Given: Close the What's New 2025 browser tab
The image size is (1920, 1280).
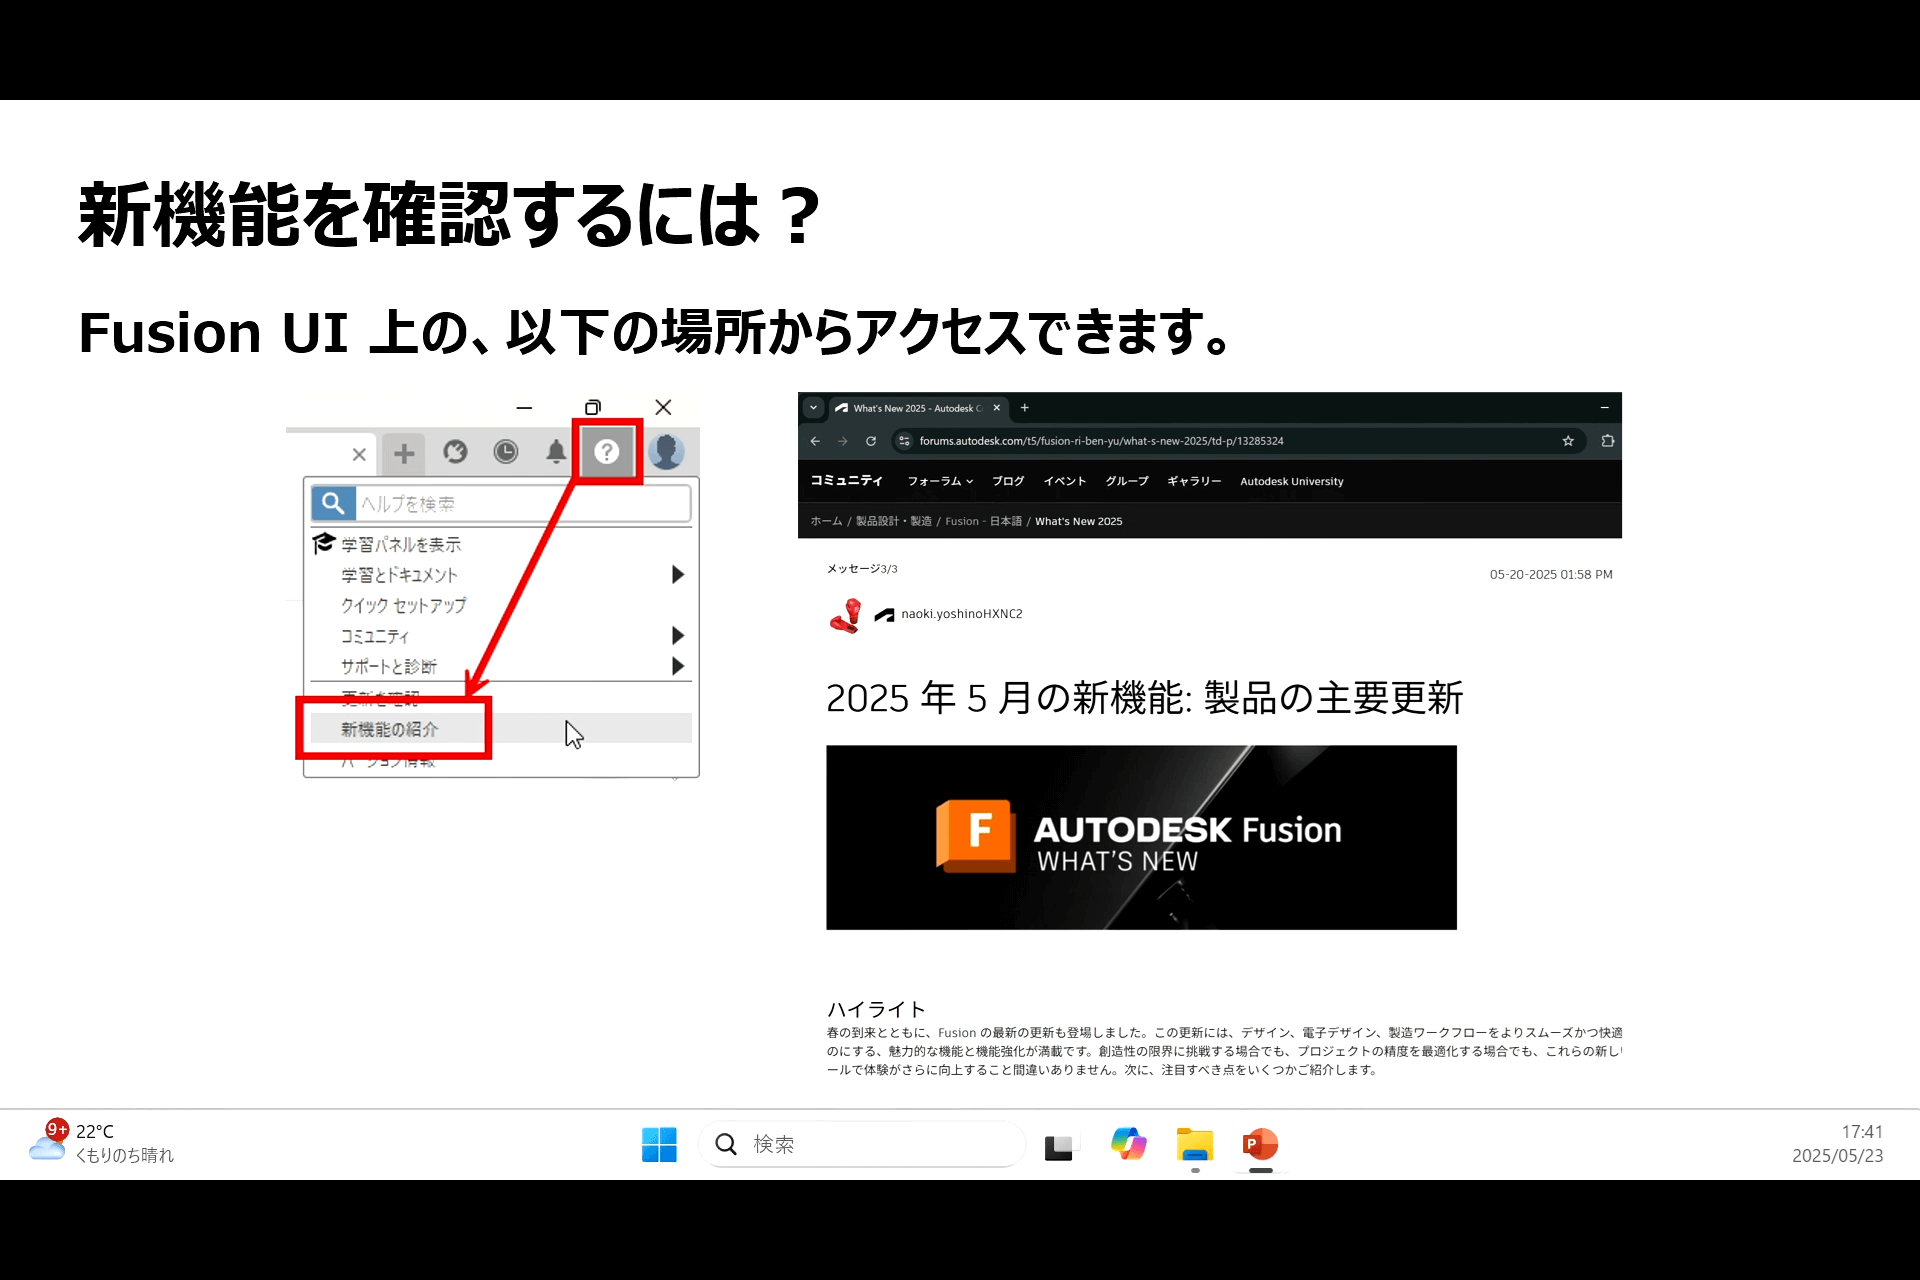Looking at the screenshot, I should coord(997,408).
